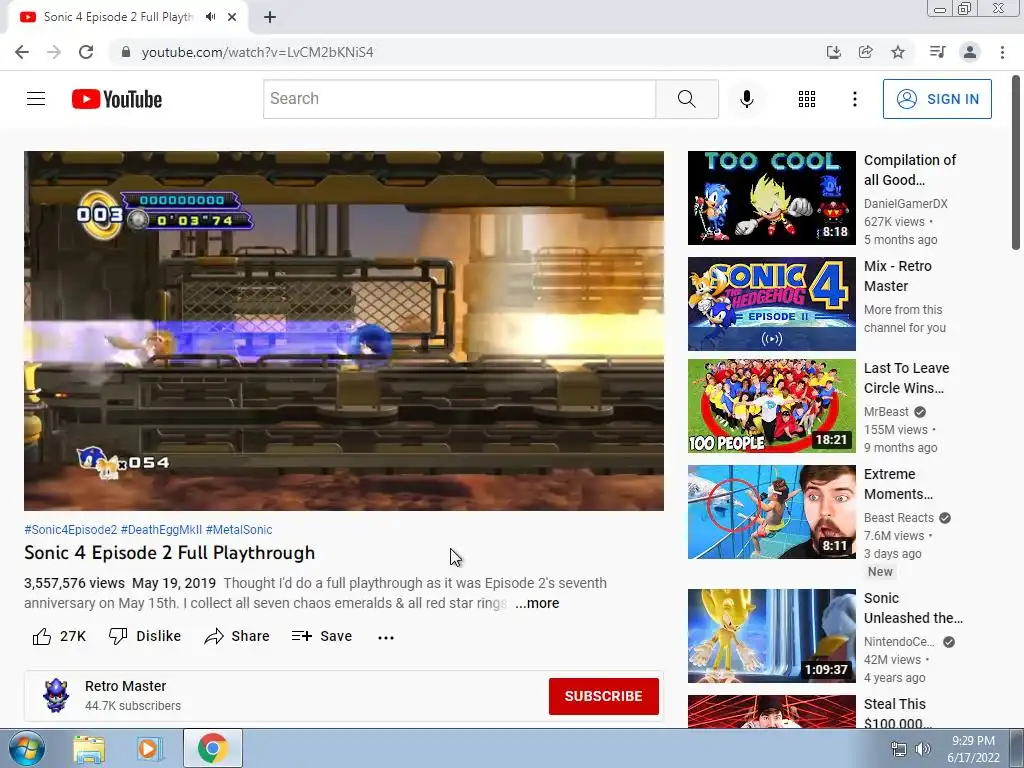Close the Sonic 4 Episode 2 tab
Viewport: 1024px width, 768px height.
pos(232,17)
